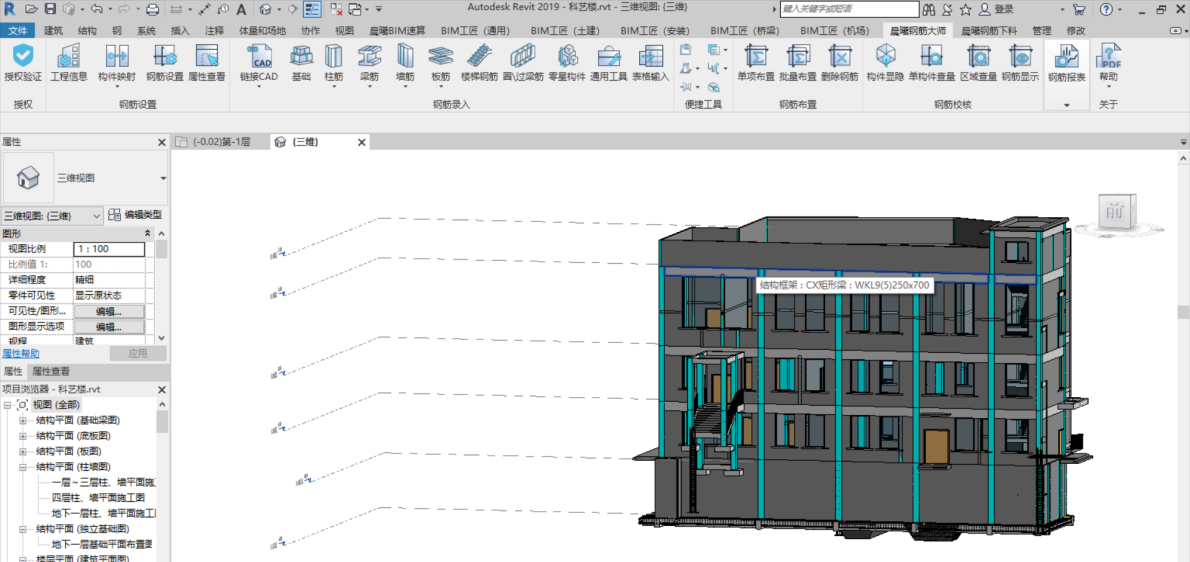Click the 授权验证 shield icon
Screen dimensions: 1190x562
pyautogui.click(x=23, y=57)
